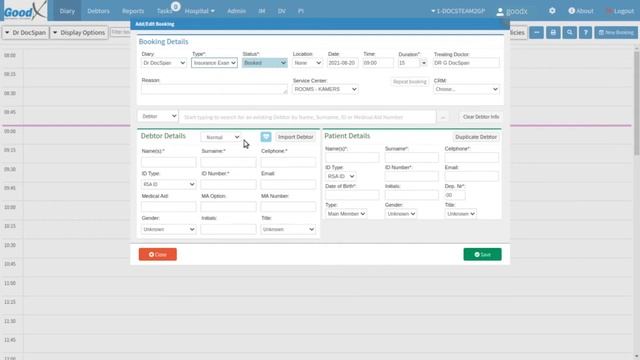Click the Duplicate Debtor button
Screen dimensions: 640x360
(x=476, y=137)
